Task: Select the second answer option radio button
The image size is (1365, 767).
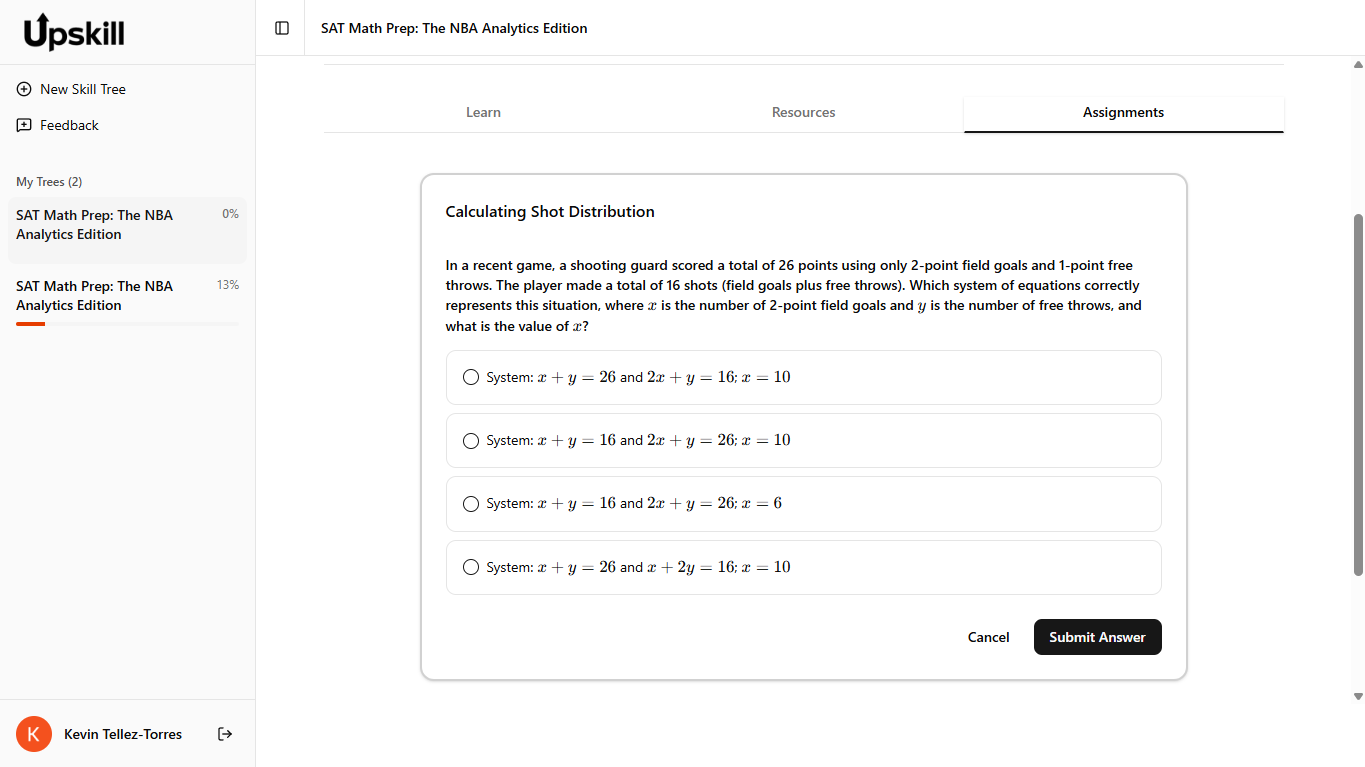Action: coord(471,440)
